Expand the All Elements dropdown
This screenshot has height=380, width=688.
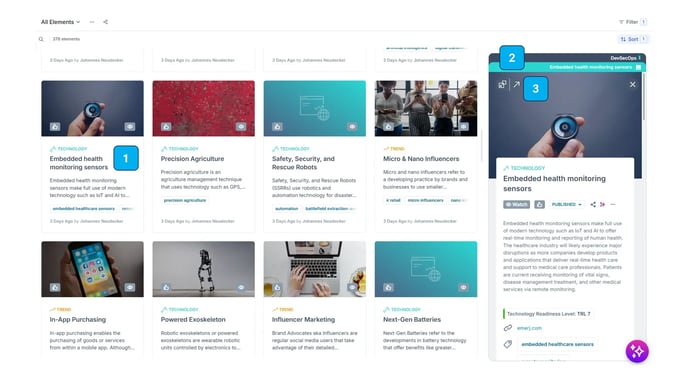[x=61, y=22]
